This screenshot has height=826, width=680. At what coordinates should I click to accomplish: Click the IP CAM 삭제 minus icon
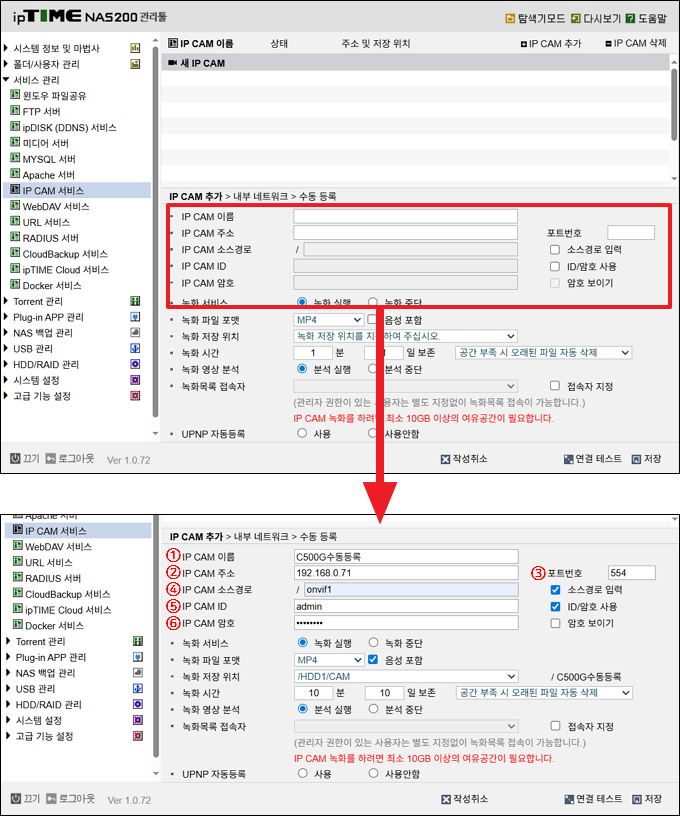tap(608, 44)
